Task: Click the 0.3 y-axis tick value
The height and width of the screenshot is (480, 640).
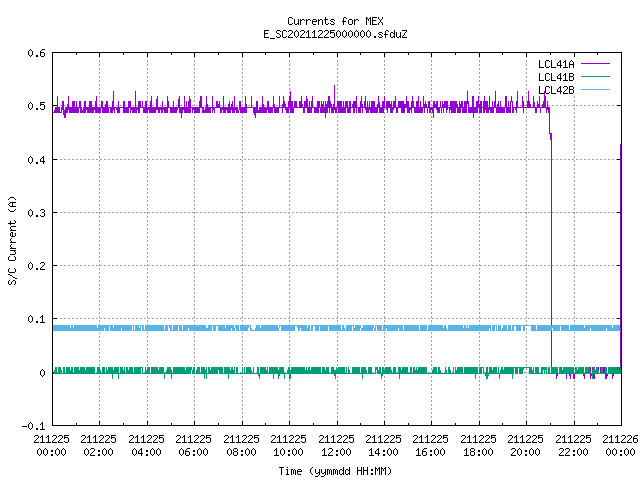Action: 36,213
